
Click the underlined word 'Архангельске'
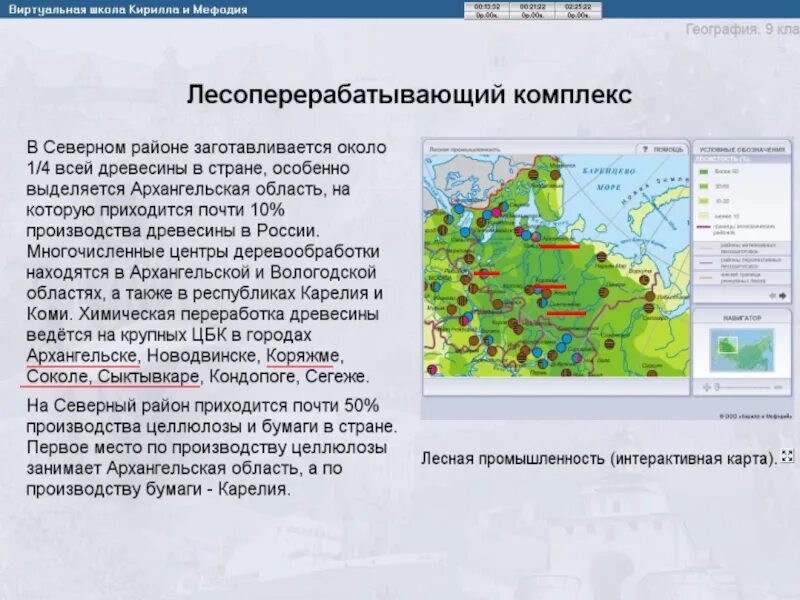(82, 355)
